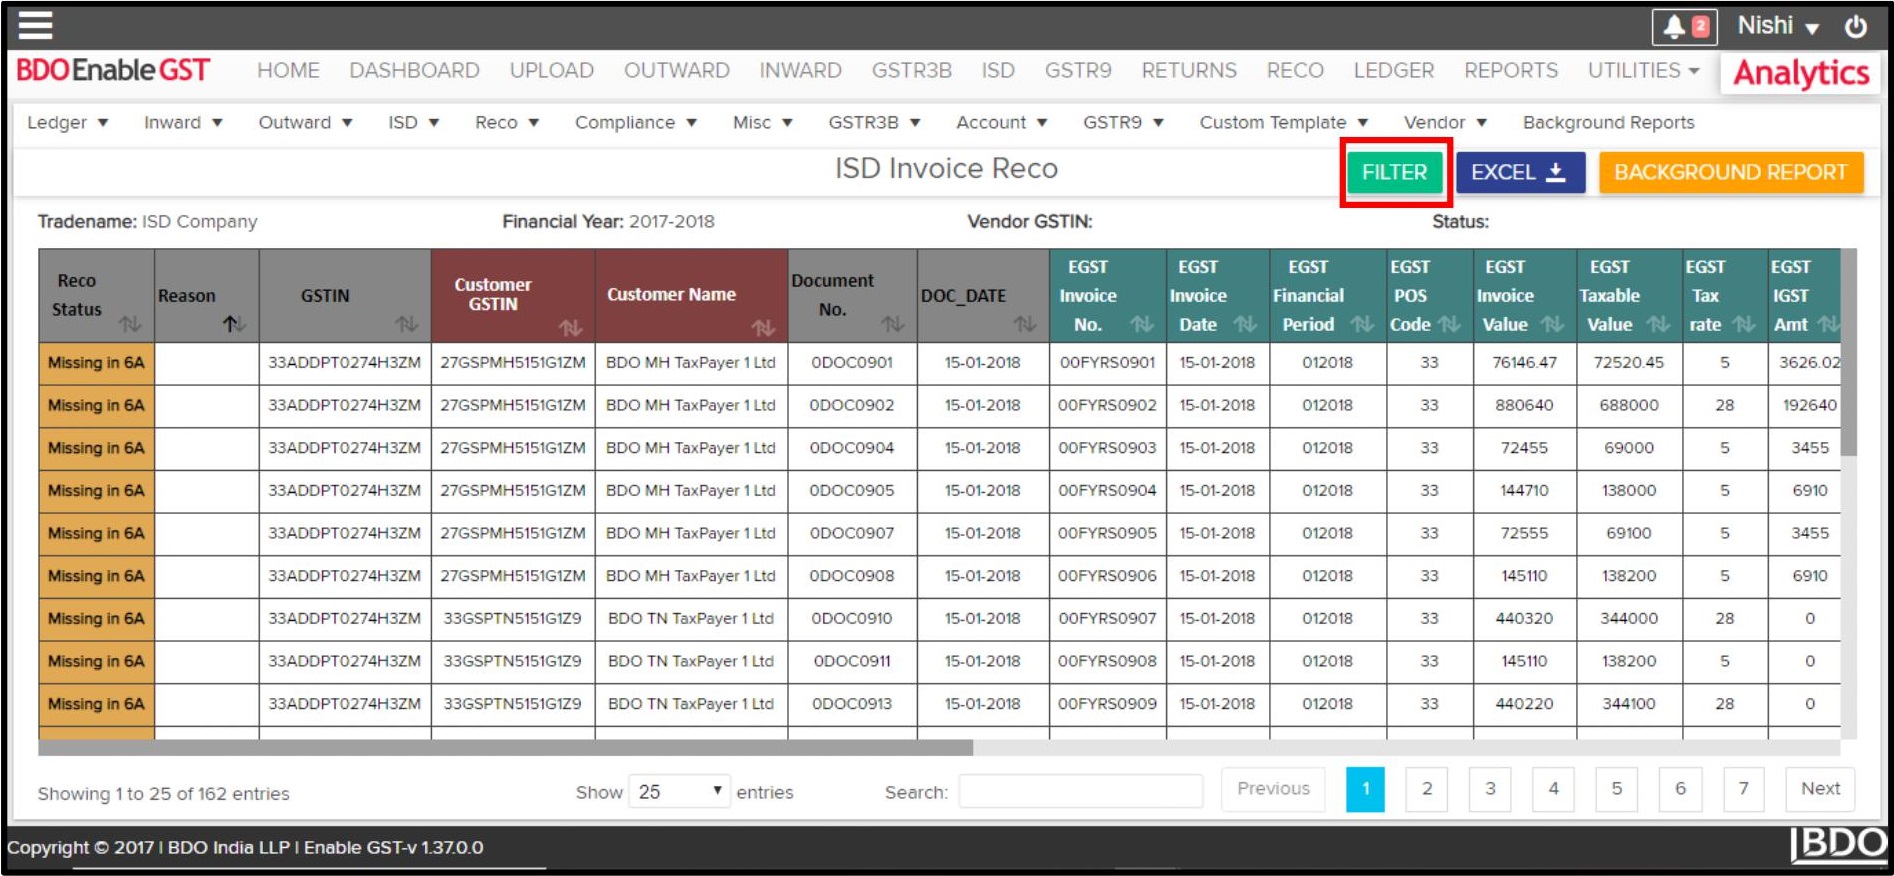Click BACKGROUND REPORT button

[x=1730, y=172]
